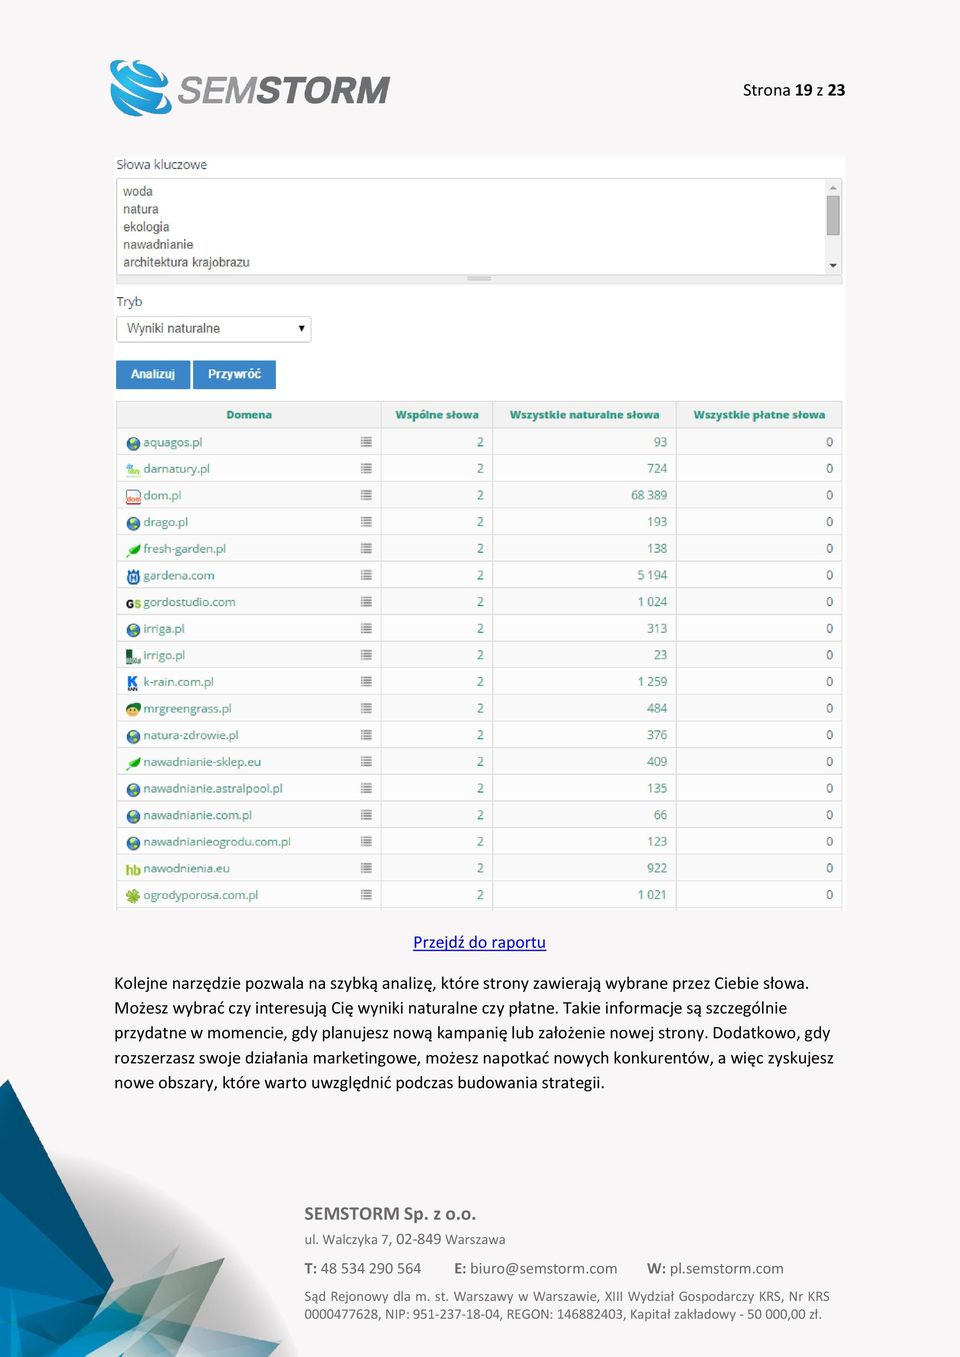The image size is (960, 1357).
Task: Click the keywords scrollbar thumb
Action: [833, 215]
